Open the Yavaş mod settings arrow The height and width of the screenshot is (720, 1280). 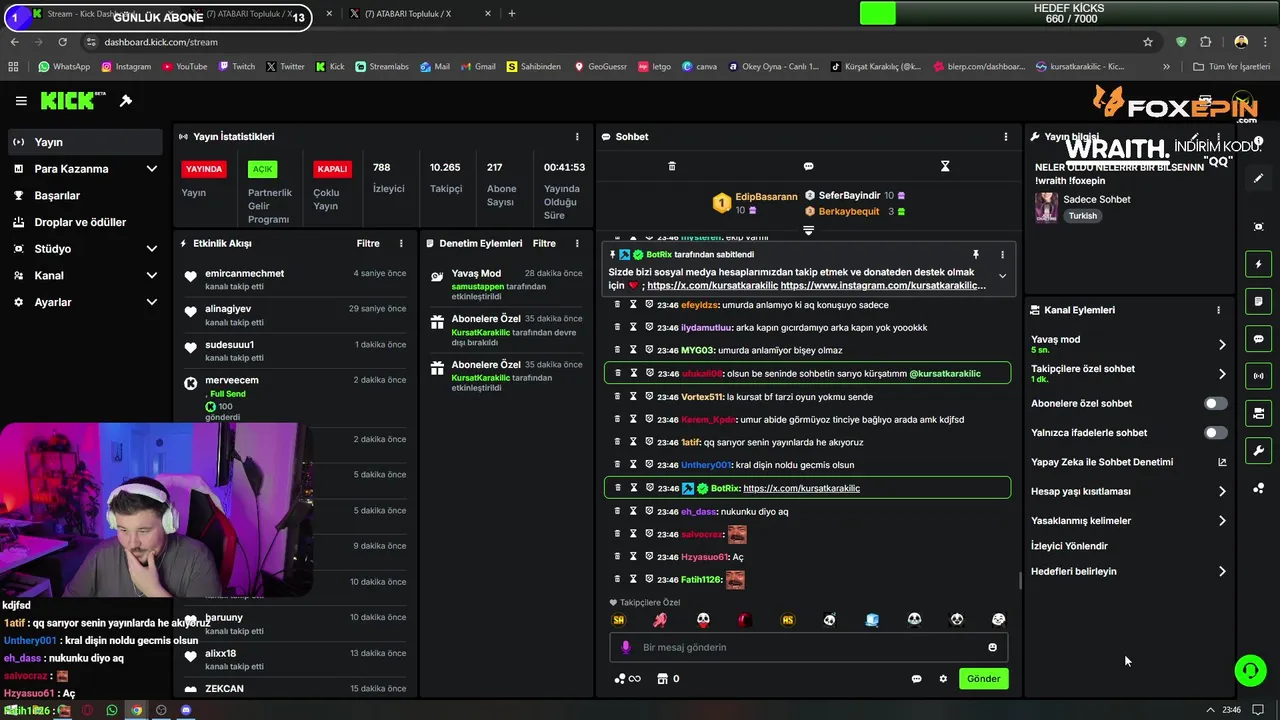(x=1222, y=344)
